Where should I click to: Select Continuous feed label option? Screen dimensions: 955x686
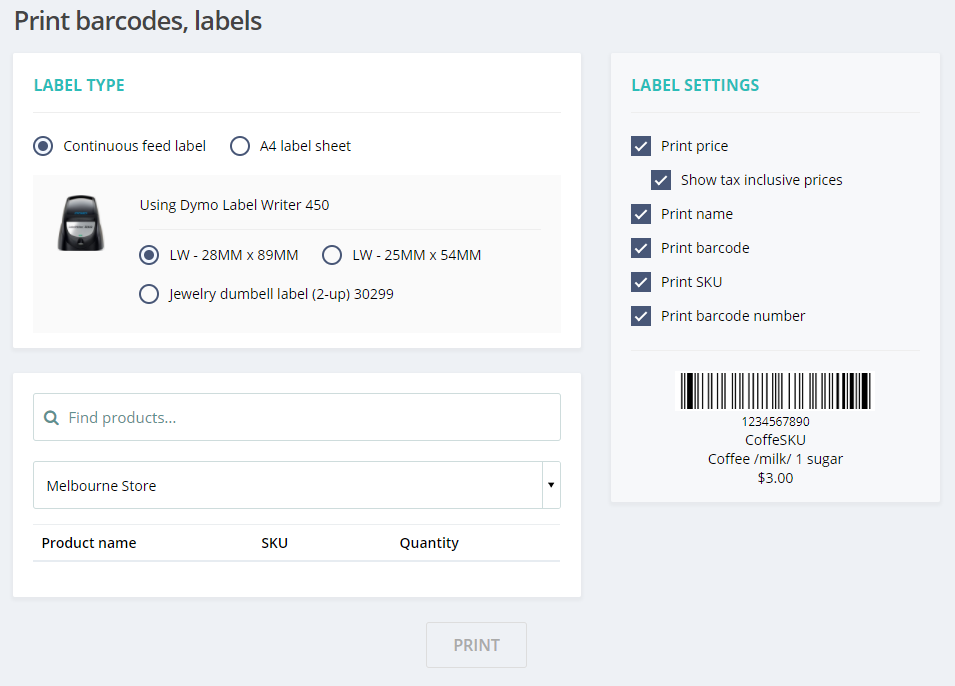point(43,146)
